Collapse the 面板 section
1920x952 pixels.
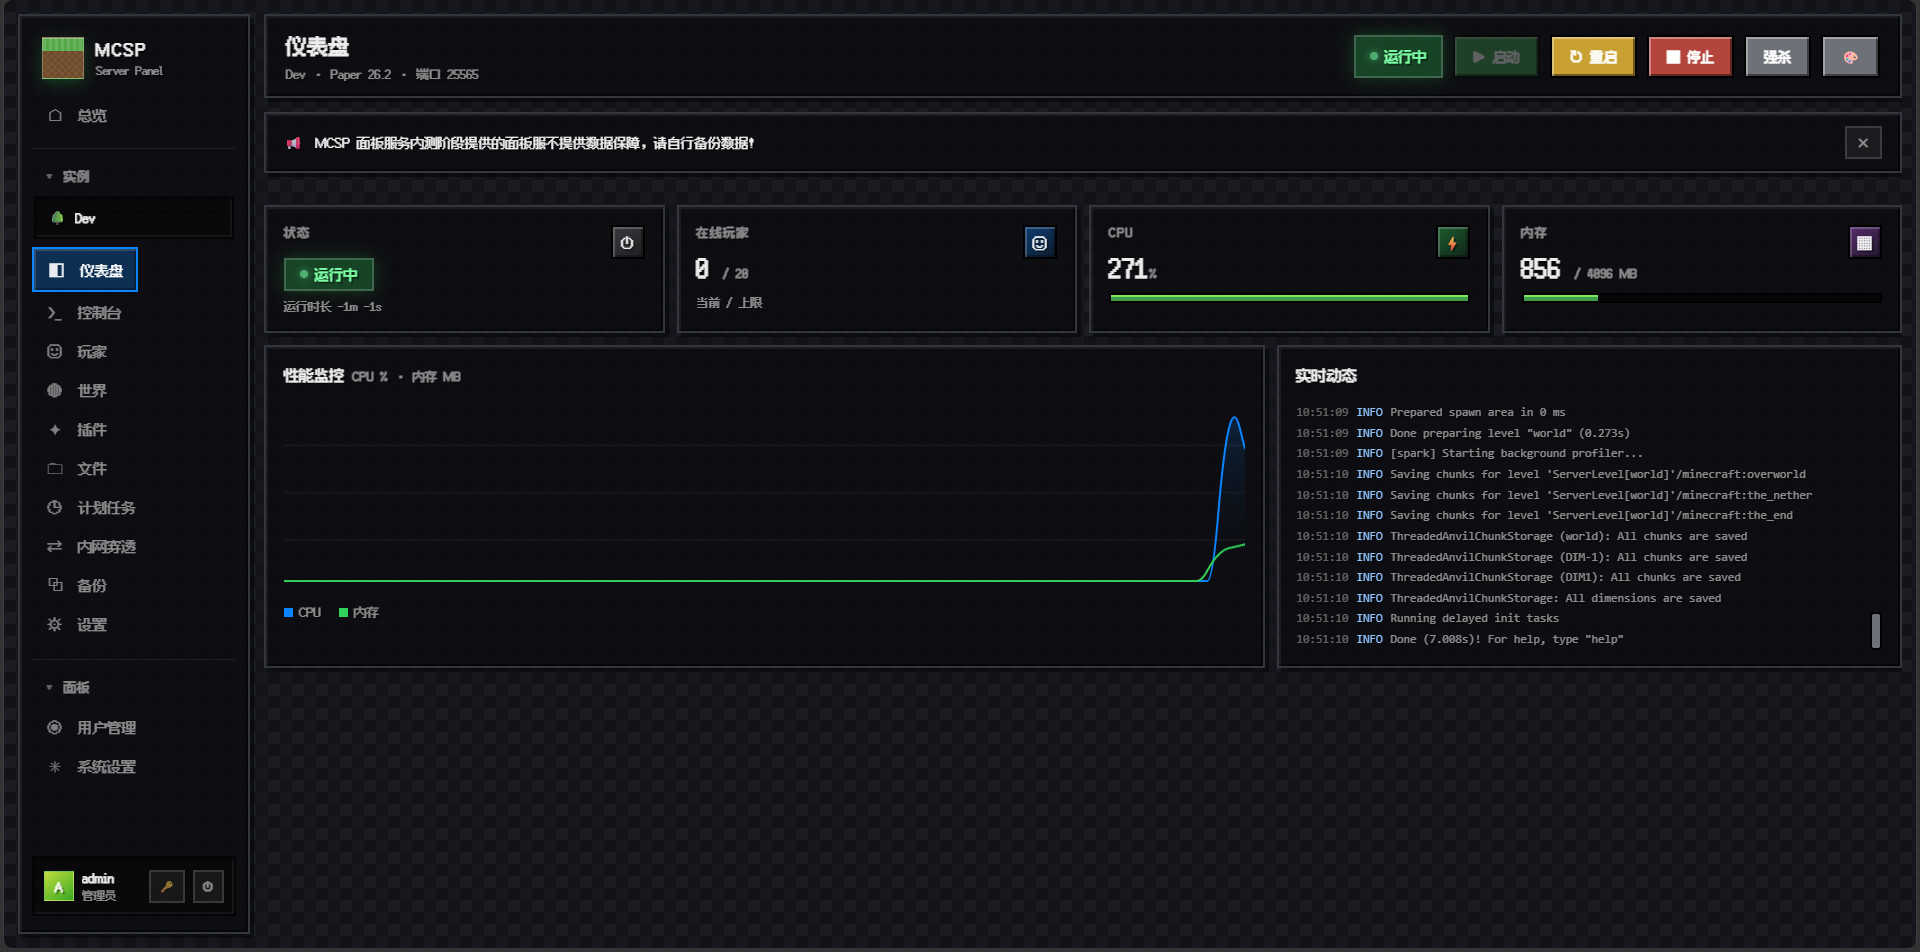click(68, 688)
